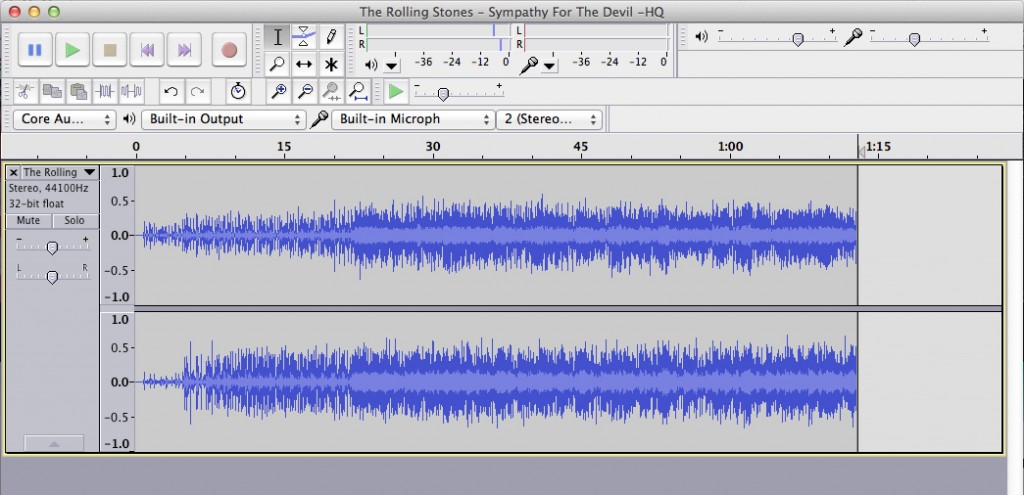This screenshot has width=1024, height=495.
Task: Start recording with the Record button
Action: (229, 50)
